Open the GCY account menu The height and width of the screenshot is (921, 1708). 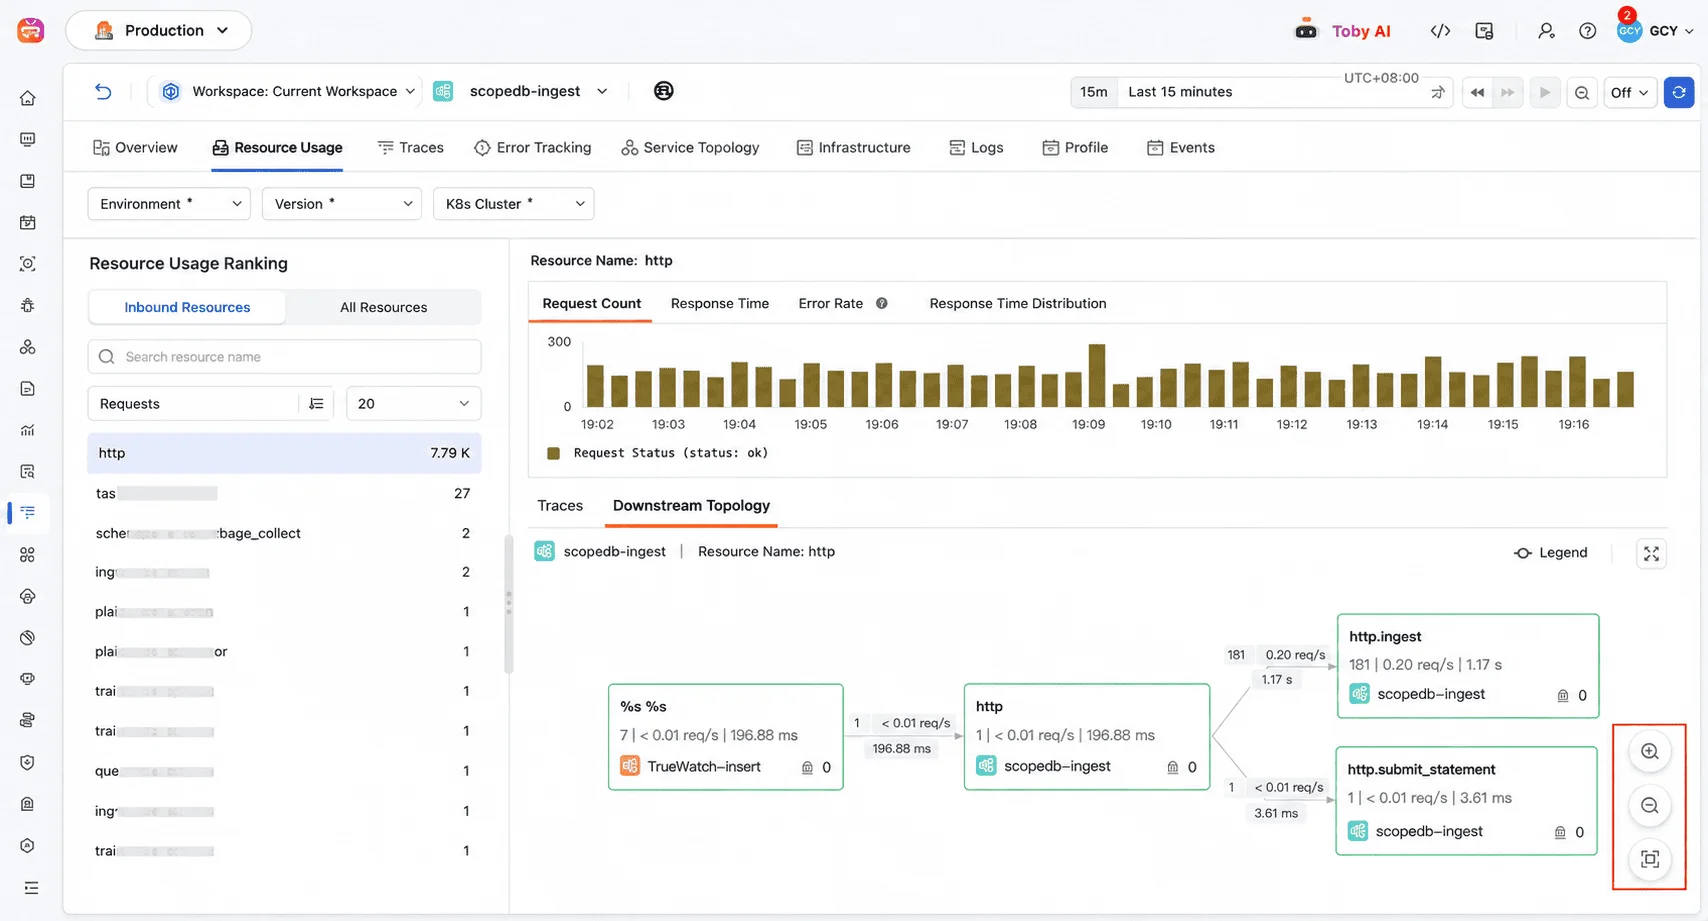click(x=1656, y=31)
